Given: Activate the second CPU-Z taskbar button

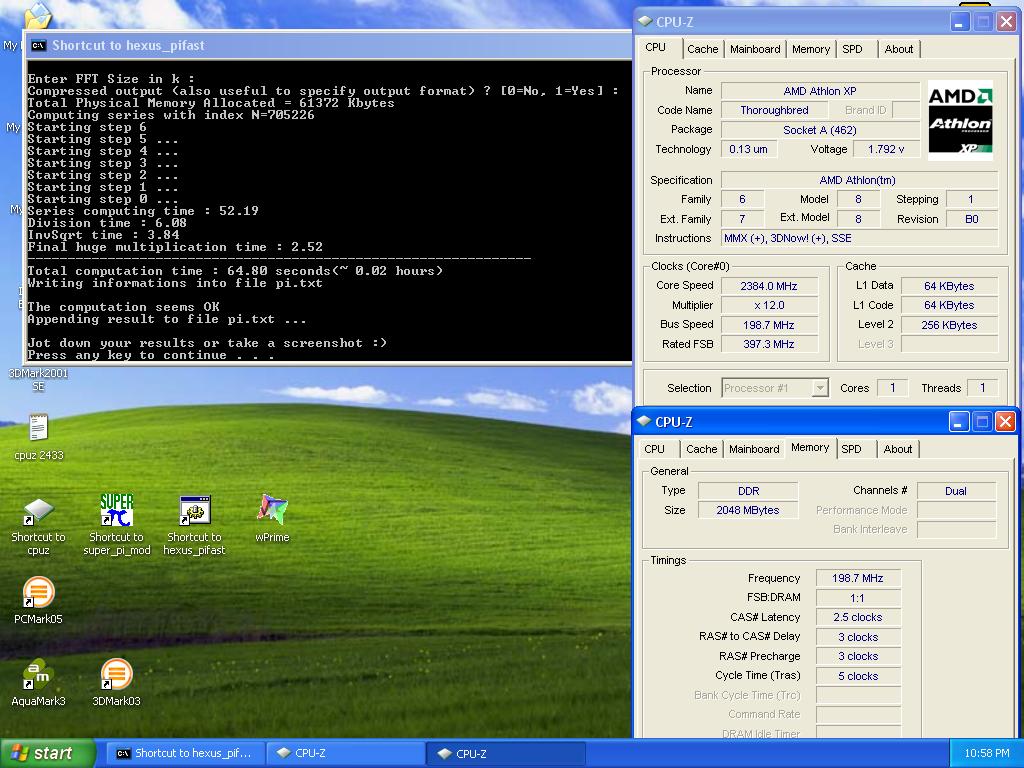Looking at the screenshot, I should tap(506, 753).
